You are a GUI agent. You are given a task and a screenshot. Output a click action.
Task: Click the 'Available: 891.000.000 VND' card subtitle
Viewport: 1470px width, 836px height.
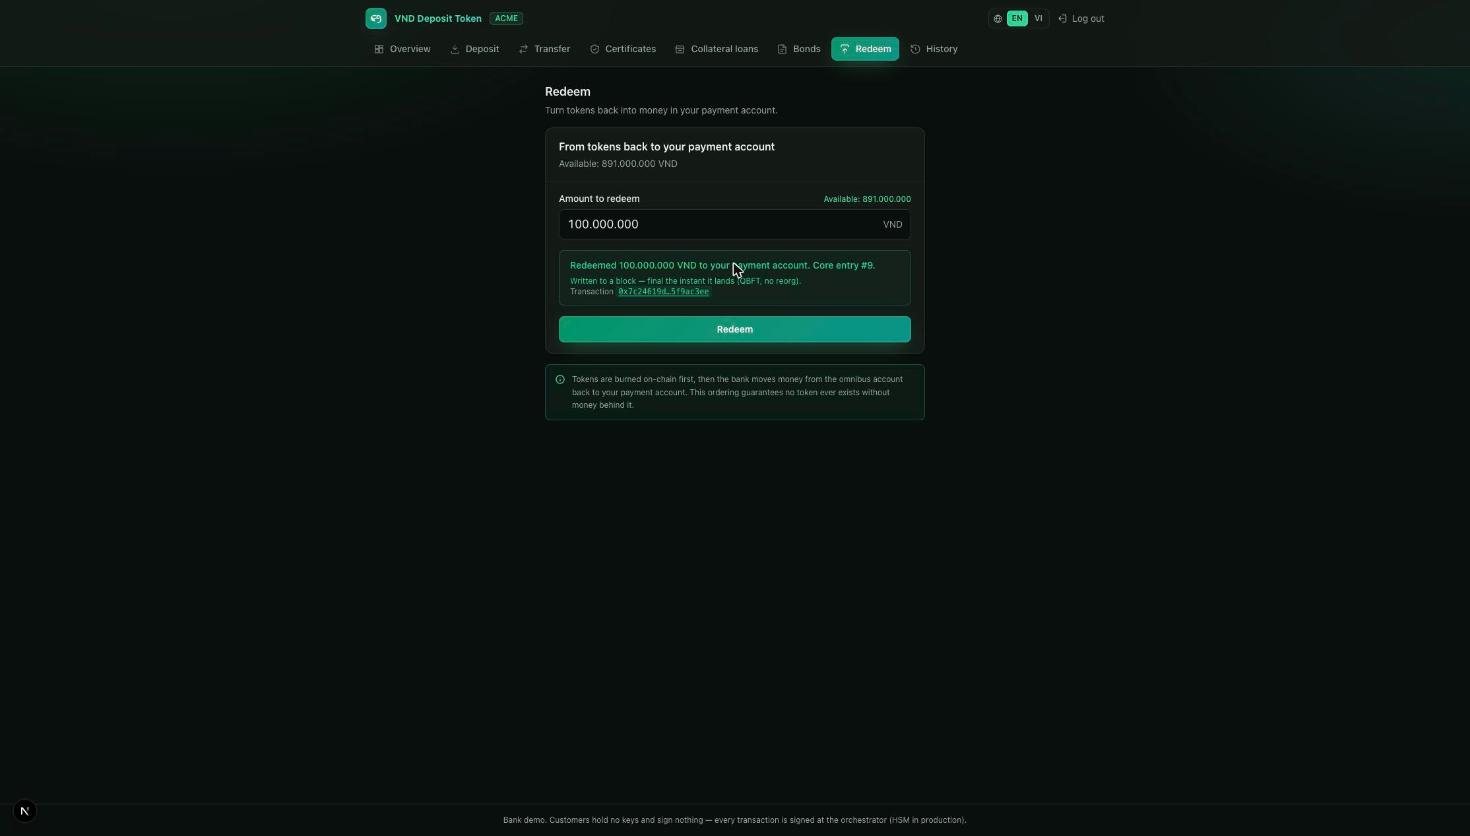(618, 164)
